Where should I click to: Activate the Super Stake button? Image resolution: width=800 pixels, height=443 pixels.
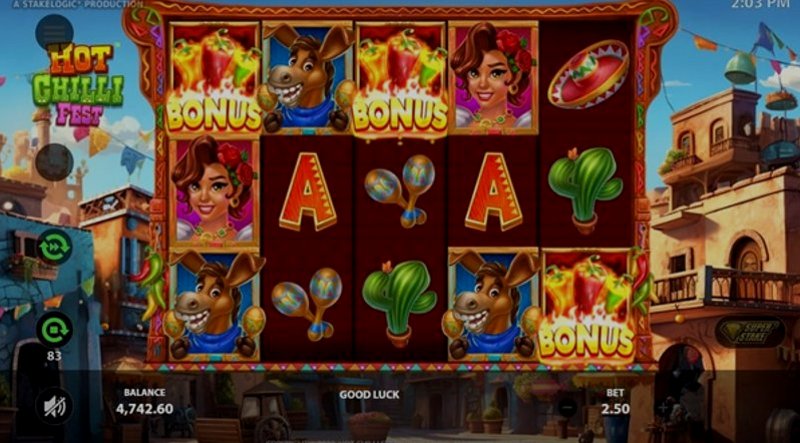(749, 332)
